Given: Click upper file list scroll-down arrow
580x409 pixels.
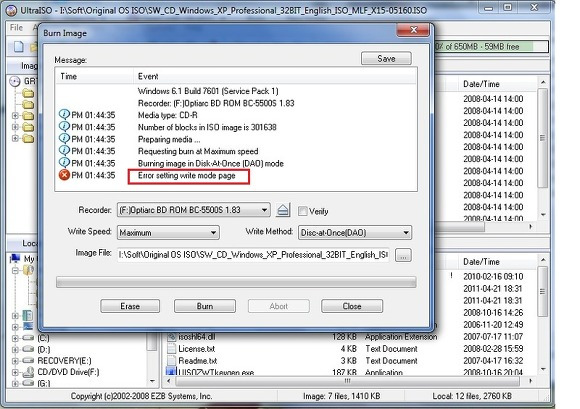Looking at the screenshot, I should (x=543, y=215).
